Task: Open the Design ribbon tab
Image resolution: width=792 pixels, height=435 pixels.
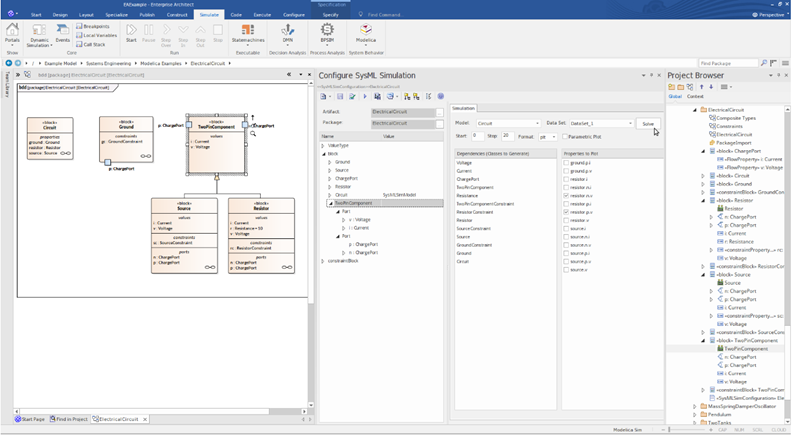Action: point(60,15)
